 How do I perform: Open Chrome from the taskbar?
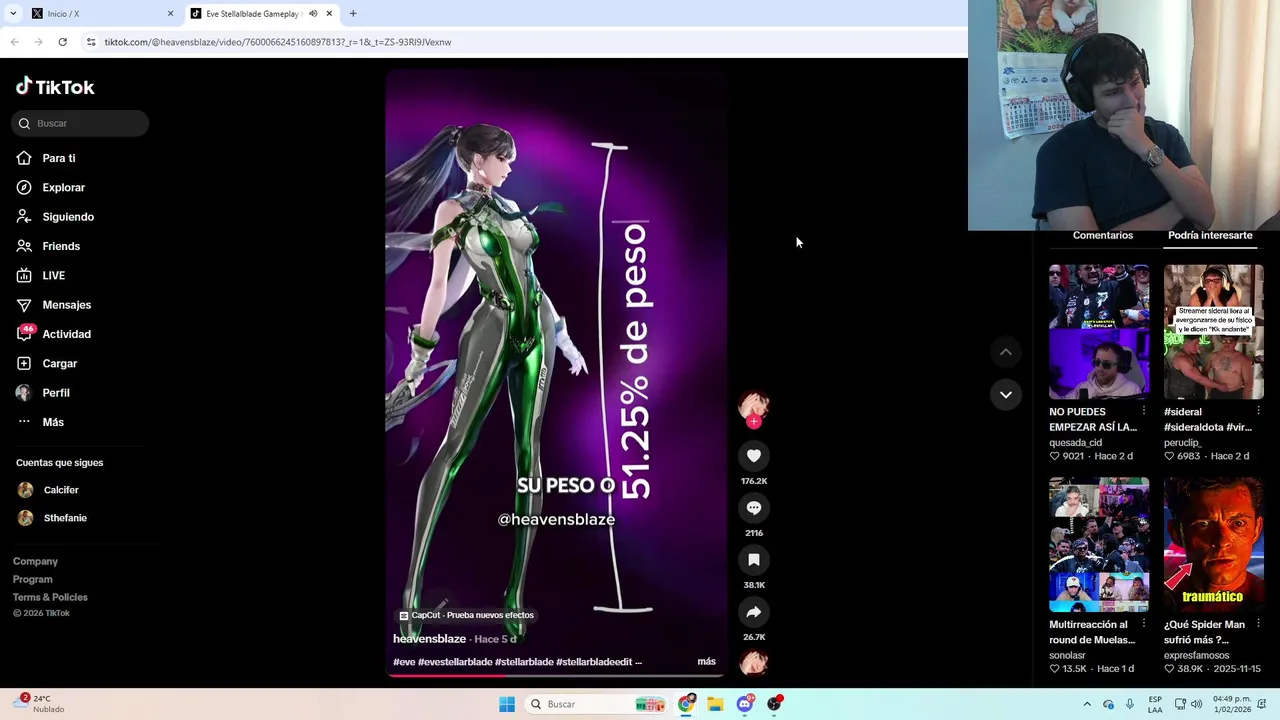686,704
